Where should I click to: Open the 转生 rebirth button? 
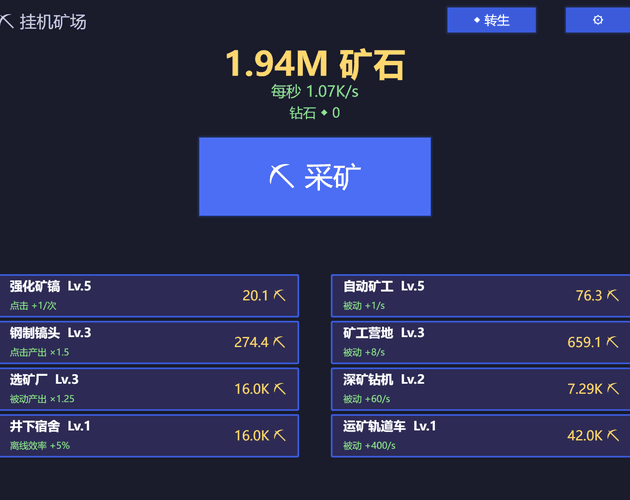coord(491,20)
